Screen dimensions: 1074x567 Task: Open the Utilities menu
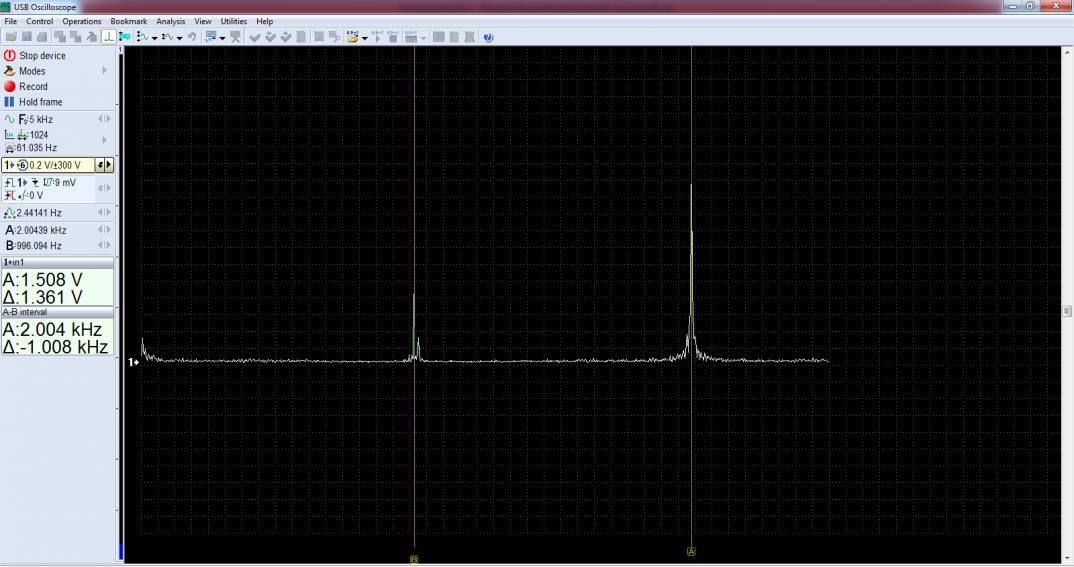coord(233,21)
